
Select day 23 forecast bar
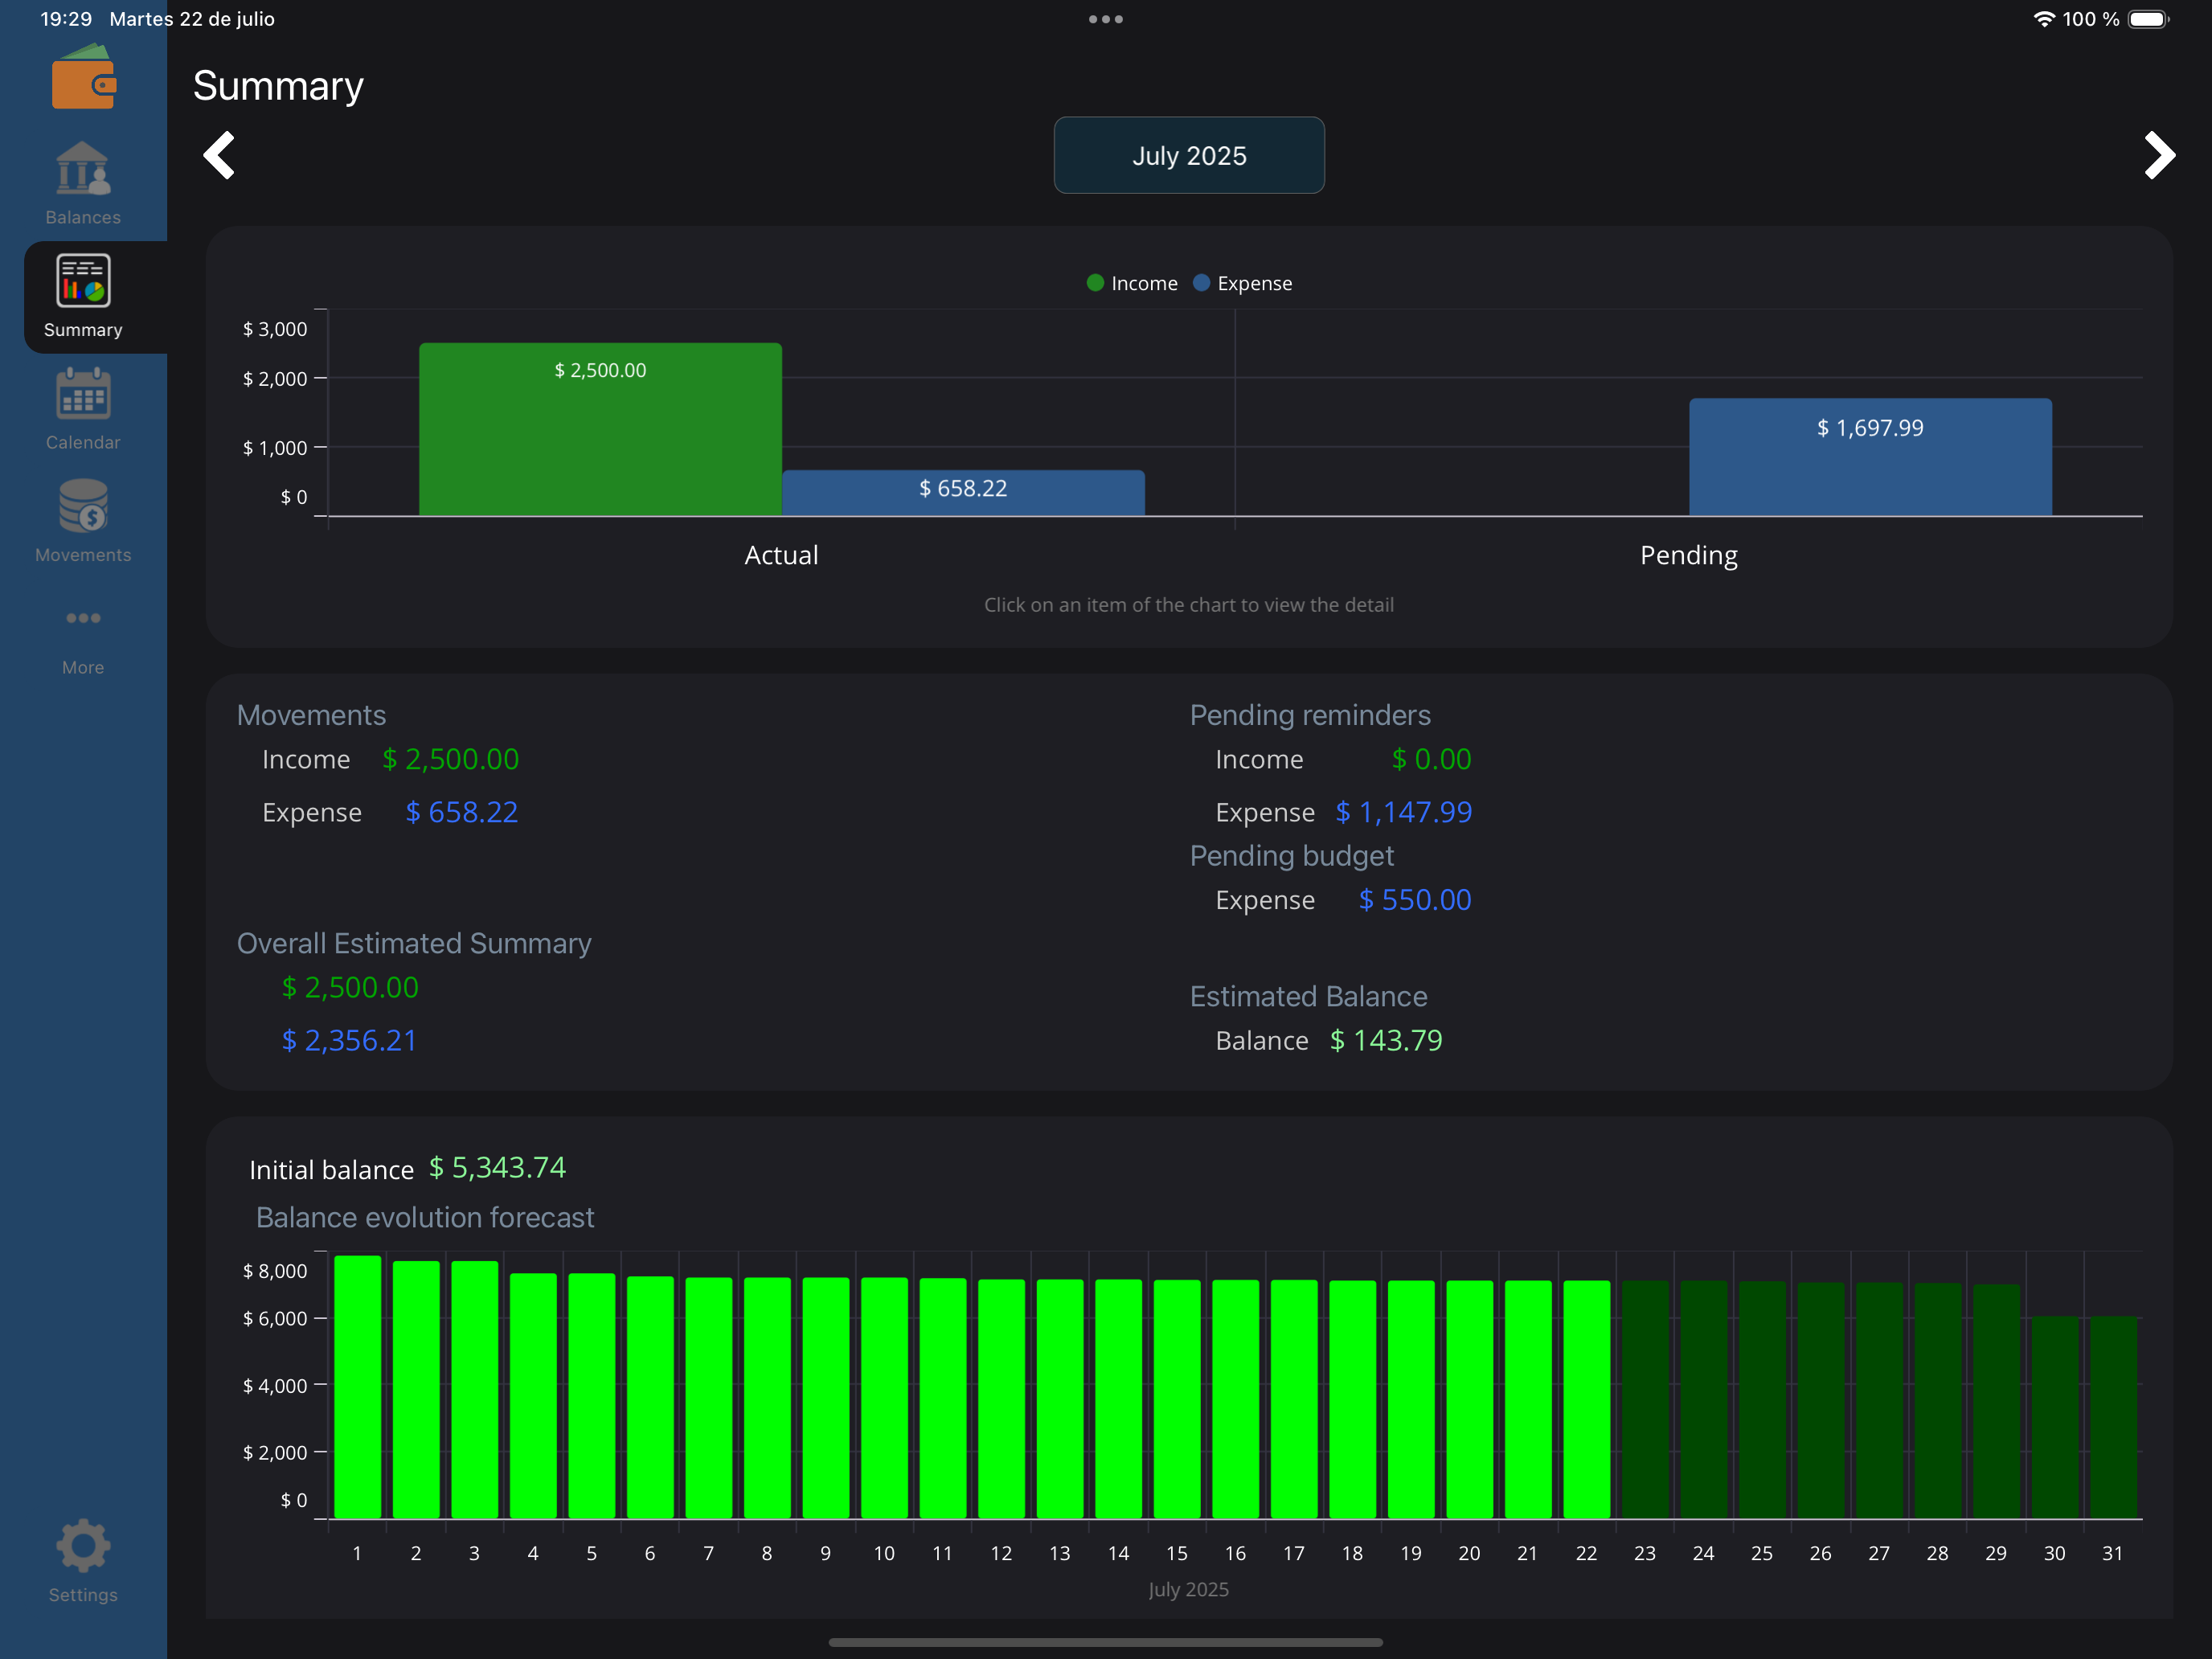pyautogui.click(x=1645, y=1399)
